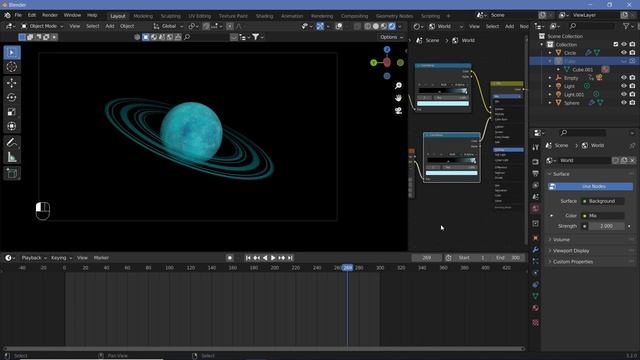Click the Z axis on navigation gizmo
640x360 pixels.
coord(387,49)
